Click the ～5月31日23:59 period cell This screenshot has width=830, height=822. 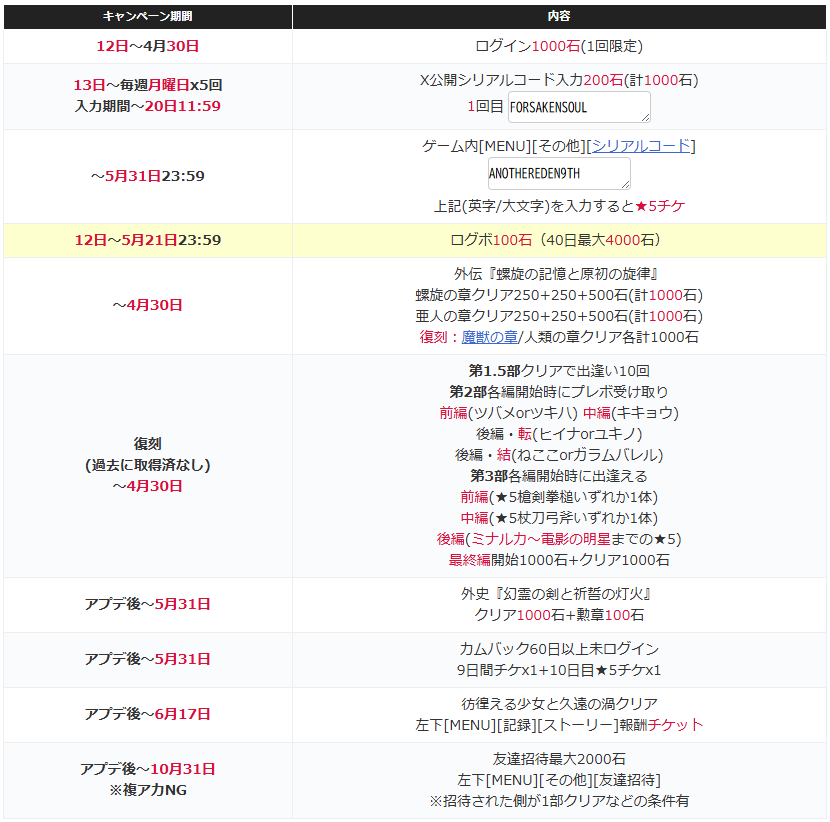(148, 176)
